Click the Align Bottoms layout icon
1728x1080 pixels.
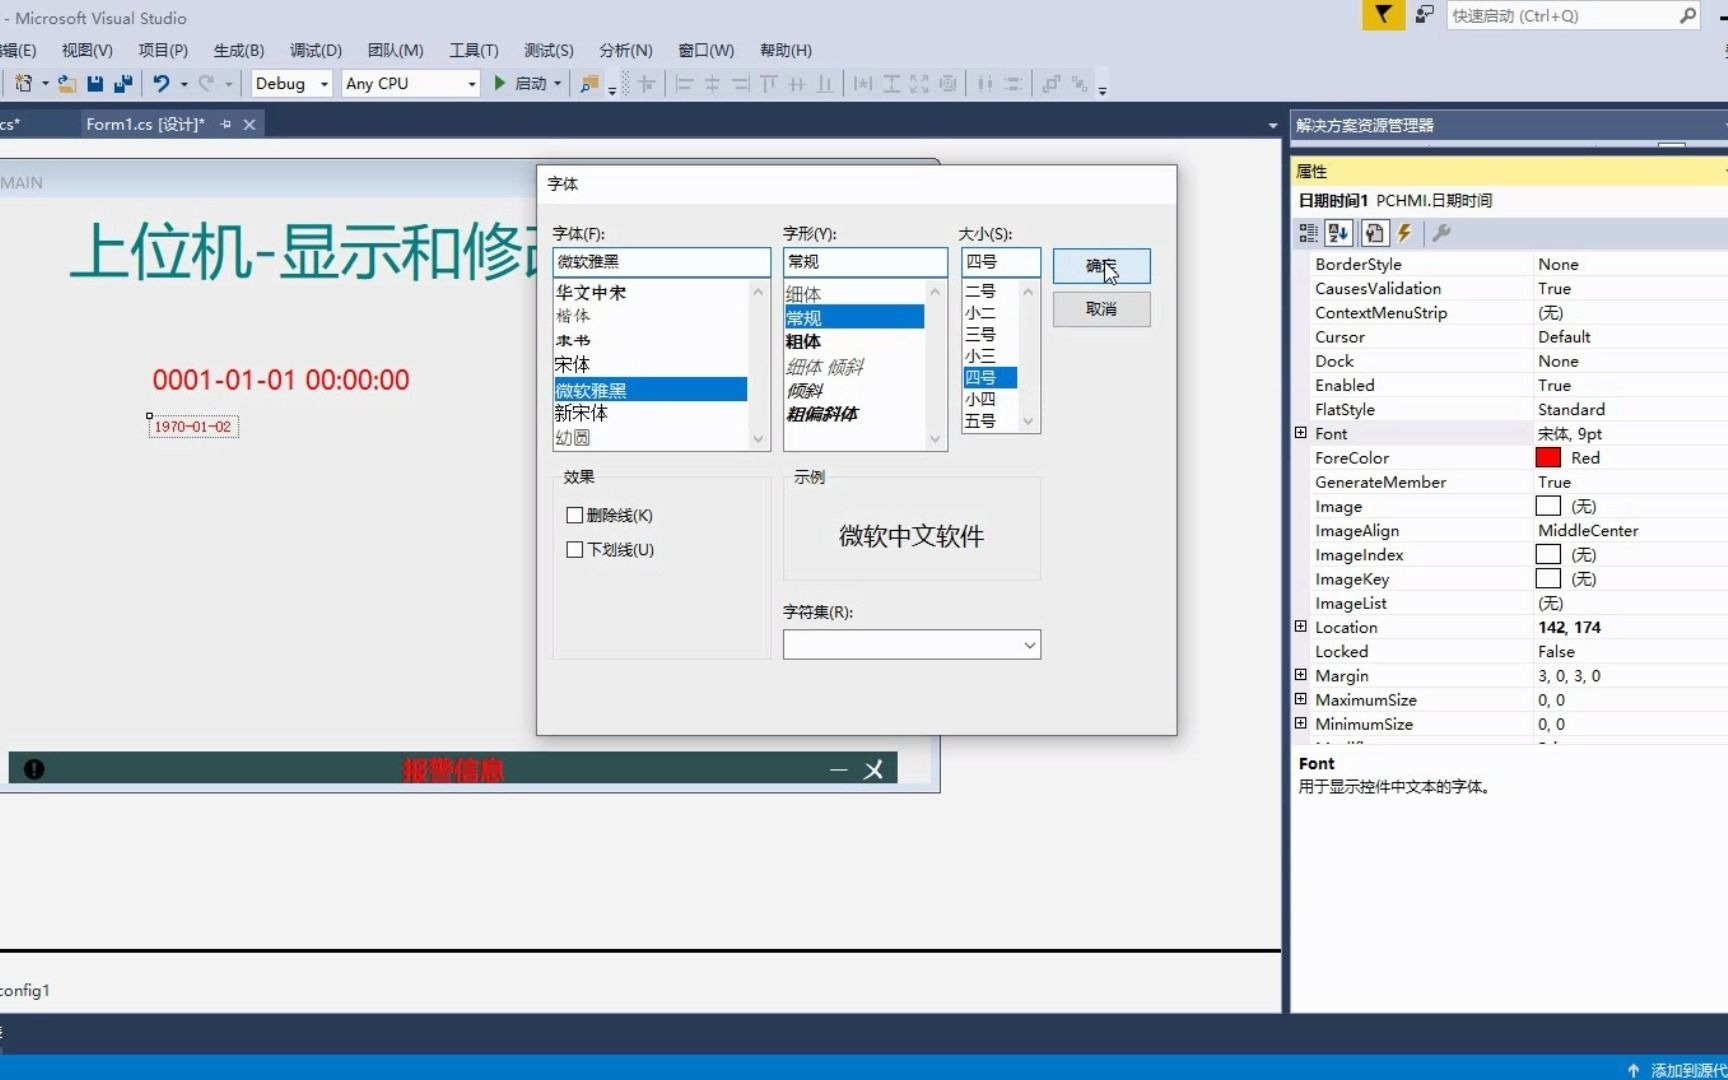point(824,84)
